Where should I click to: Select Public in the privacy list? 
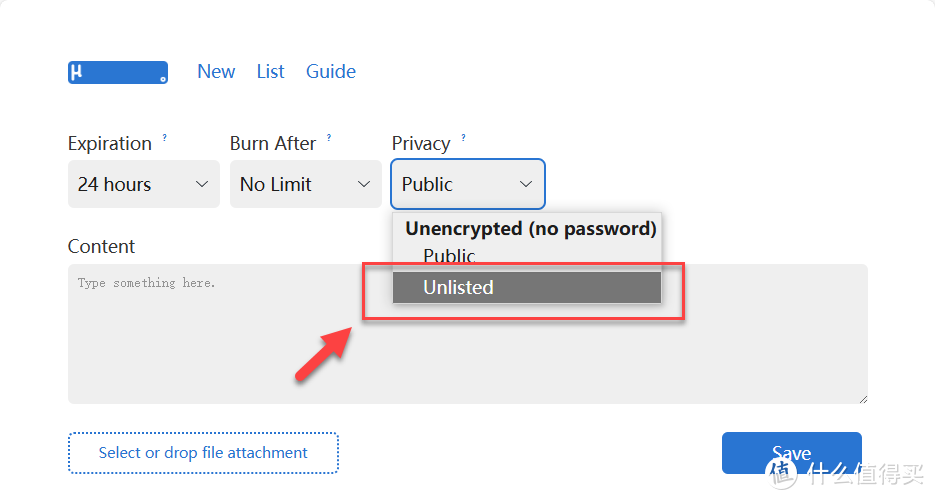[449, 256]
